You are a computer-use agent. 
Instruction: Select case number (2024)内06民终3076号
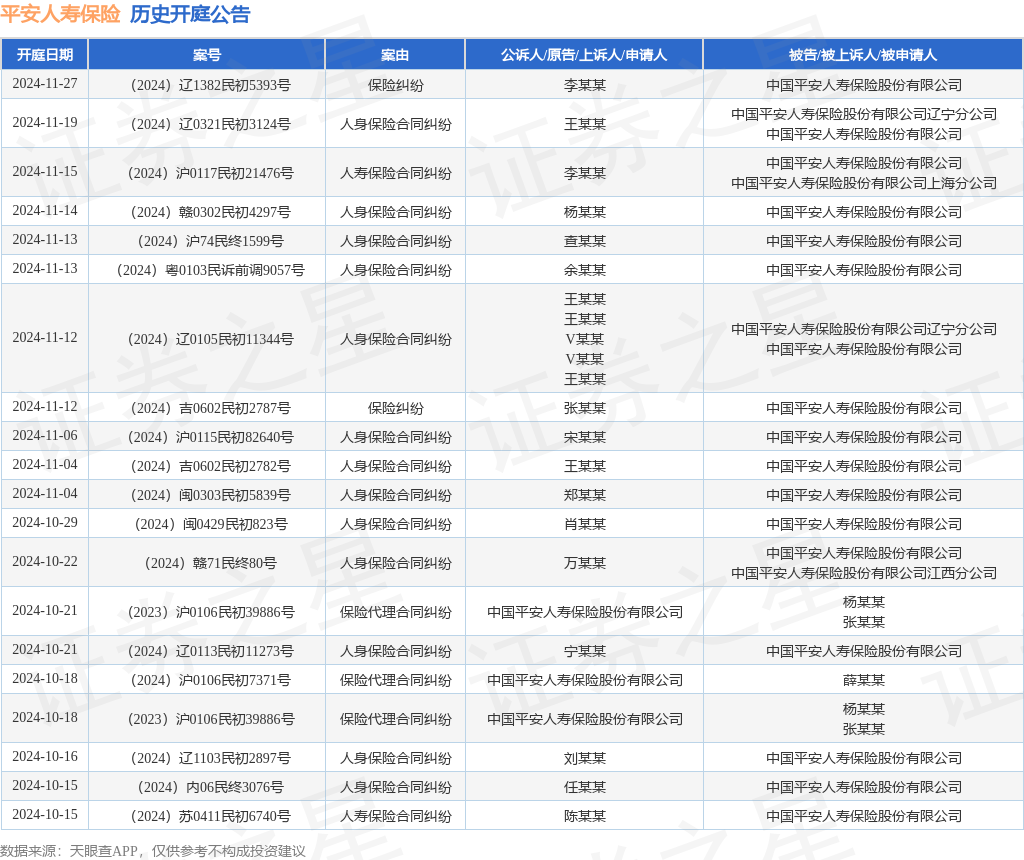click(210, 787)
